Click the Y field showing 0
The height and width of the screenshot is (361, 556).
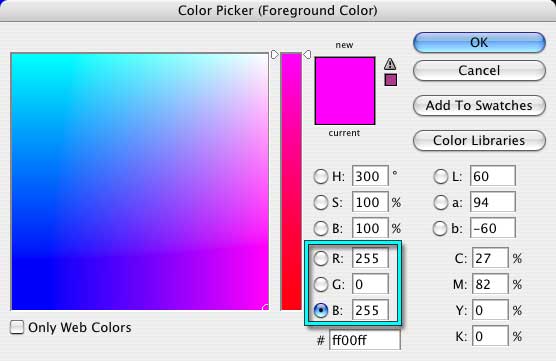click(490, 310)
